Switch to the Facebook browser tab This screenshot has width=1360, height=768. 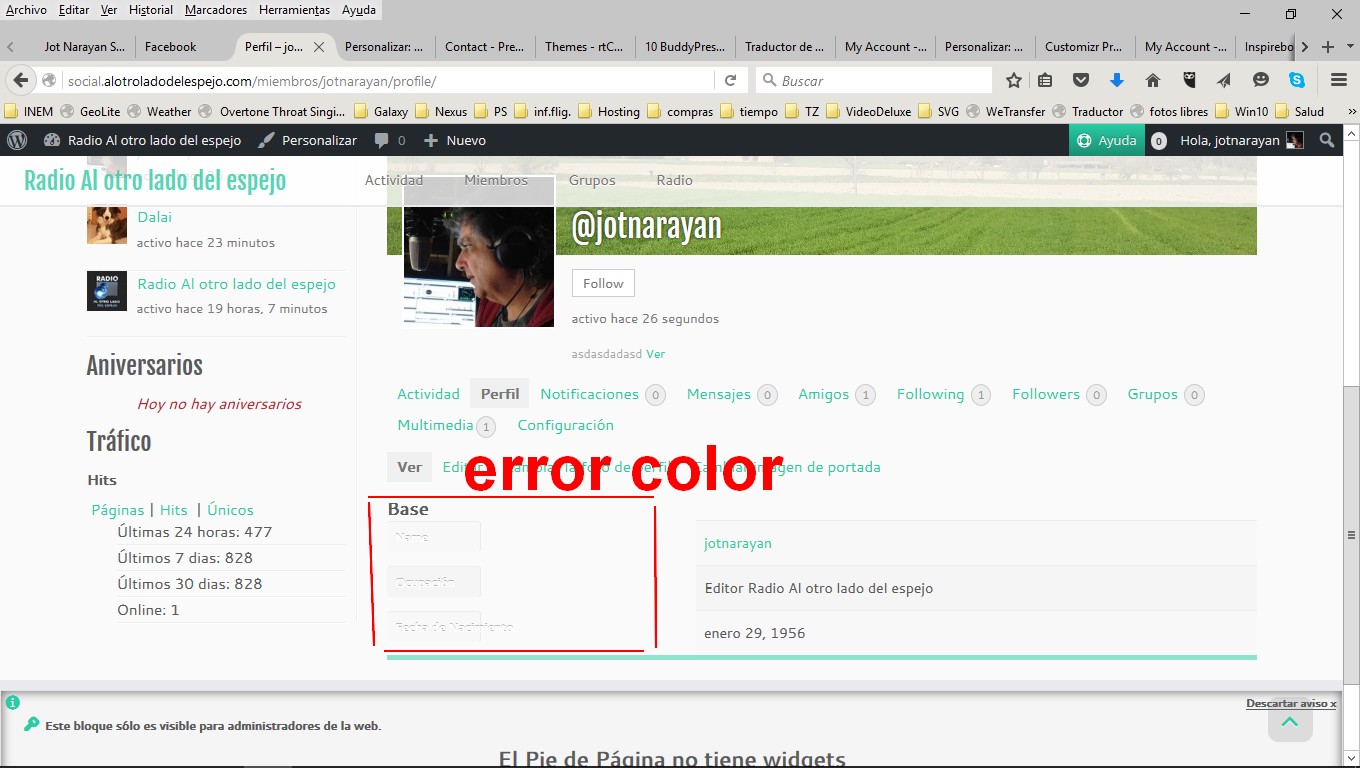point(171,47)
